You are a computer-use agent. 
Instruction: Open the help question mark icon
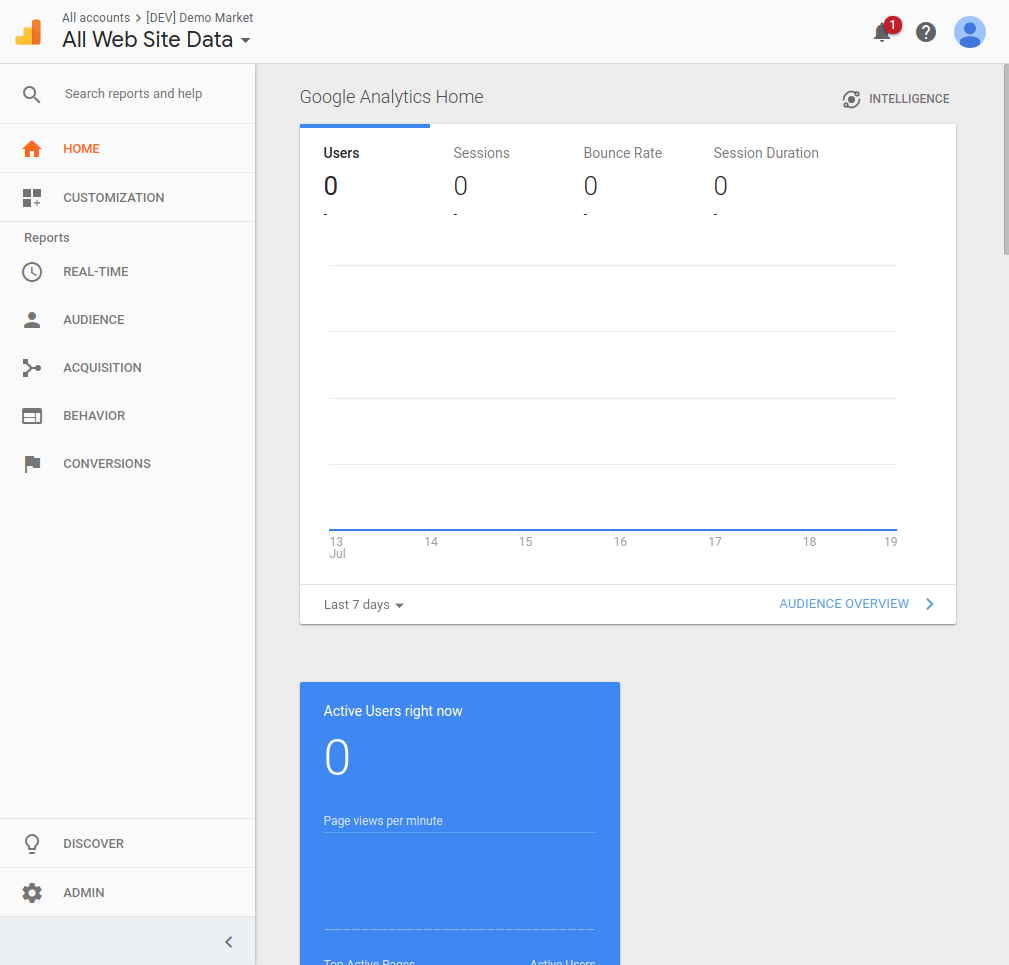tap(926, 32)
